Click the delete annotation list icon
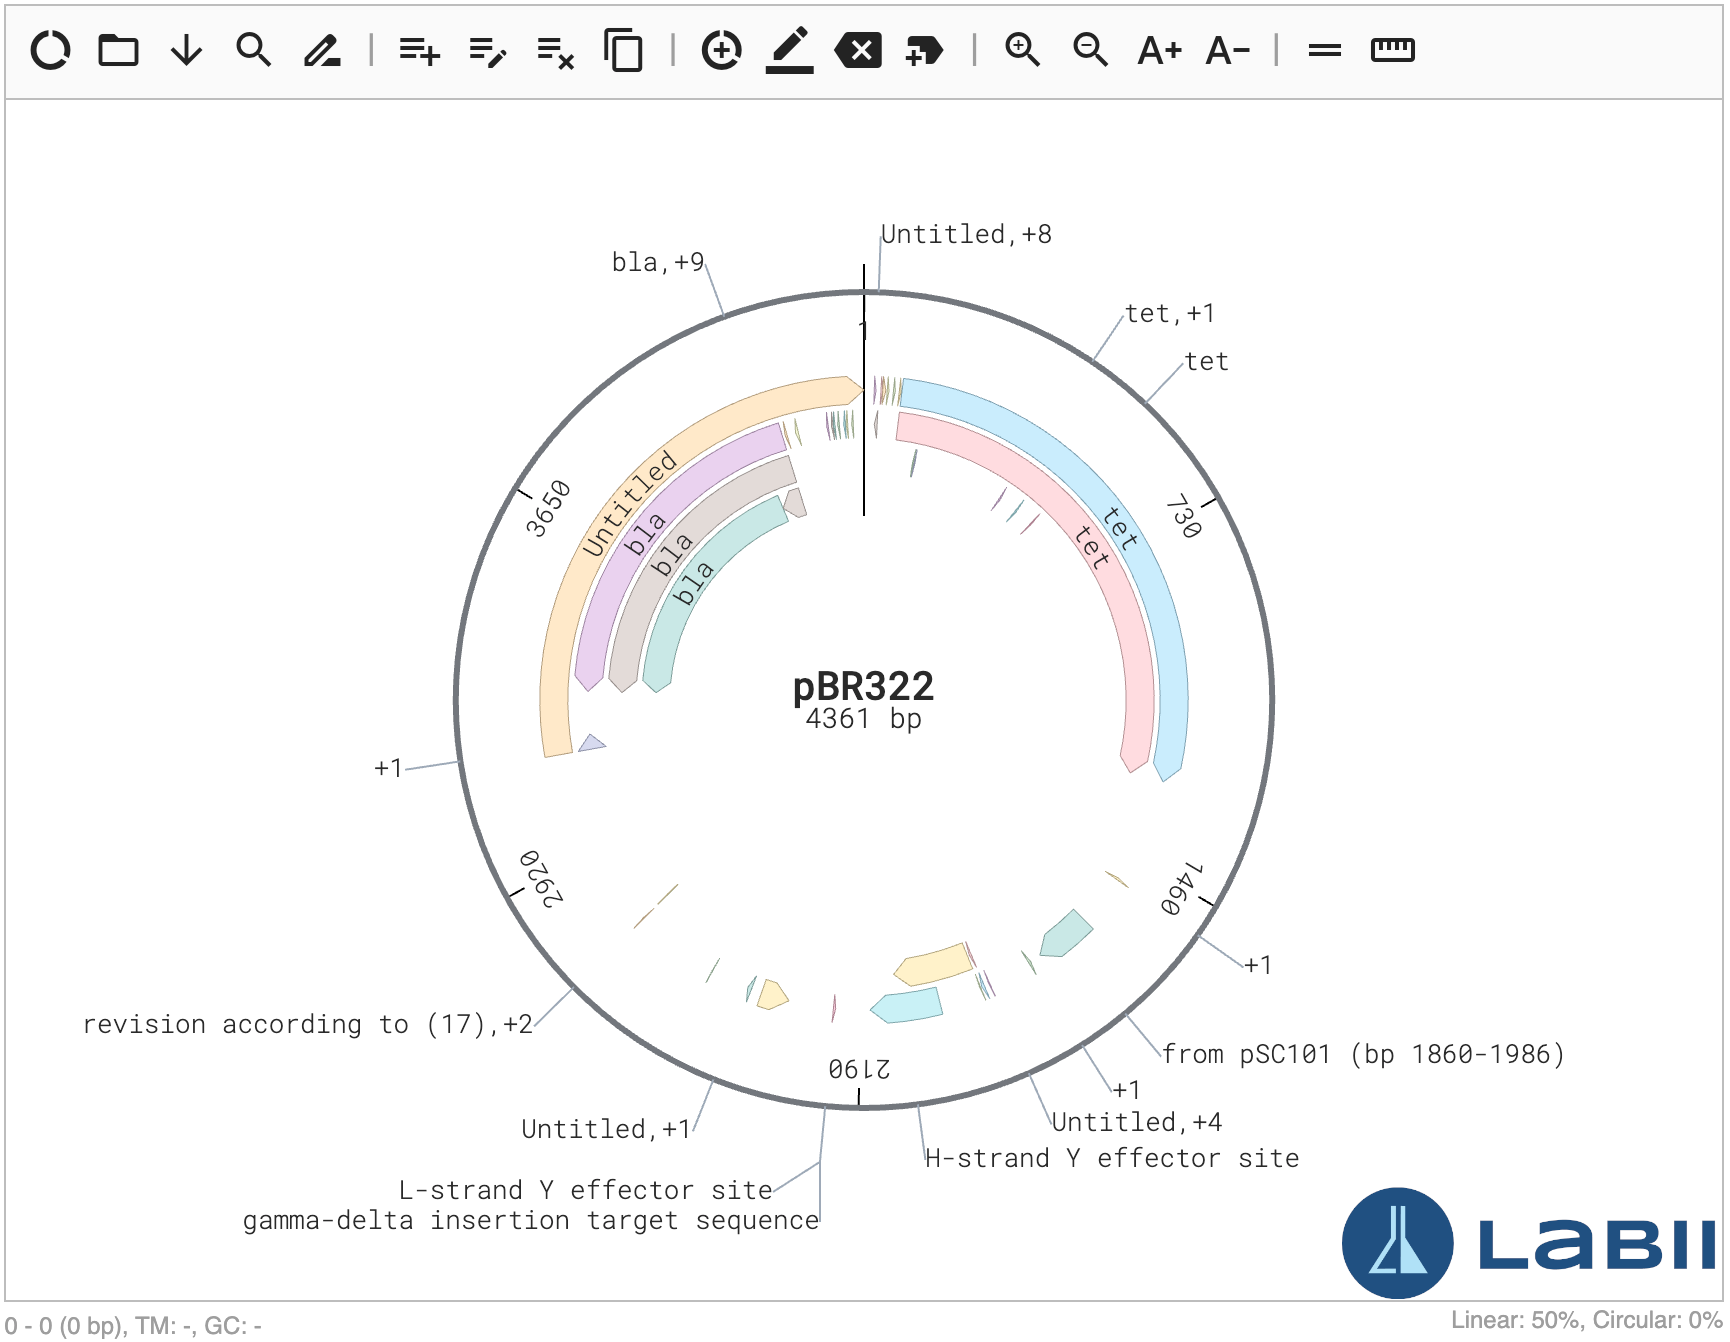 (555, 50)
